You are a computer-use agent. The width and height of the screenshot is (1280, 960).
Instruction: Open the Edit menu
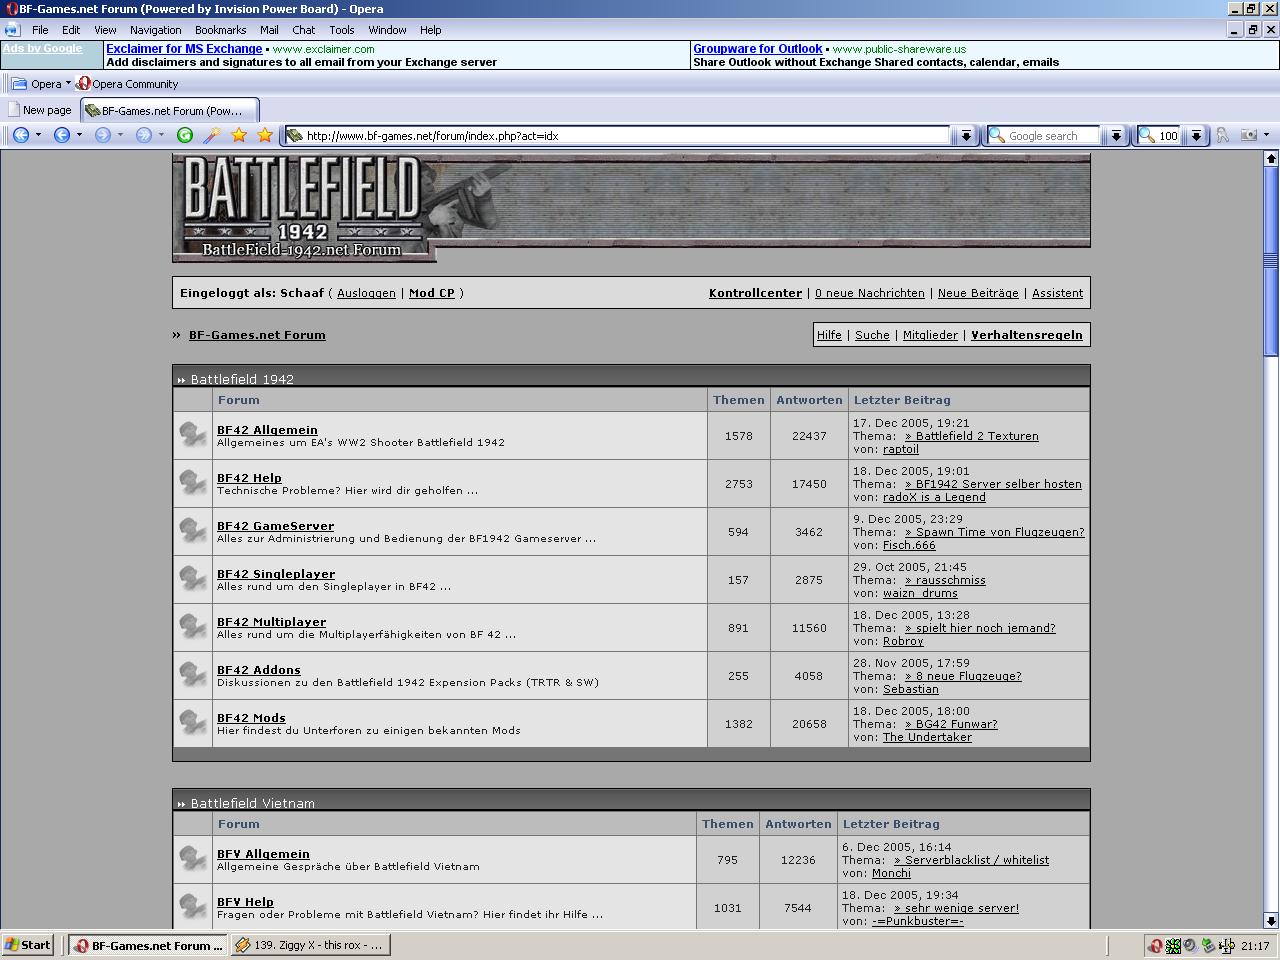(x=71, y=30)
